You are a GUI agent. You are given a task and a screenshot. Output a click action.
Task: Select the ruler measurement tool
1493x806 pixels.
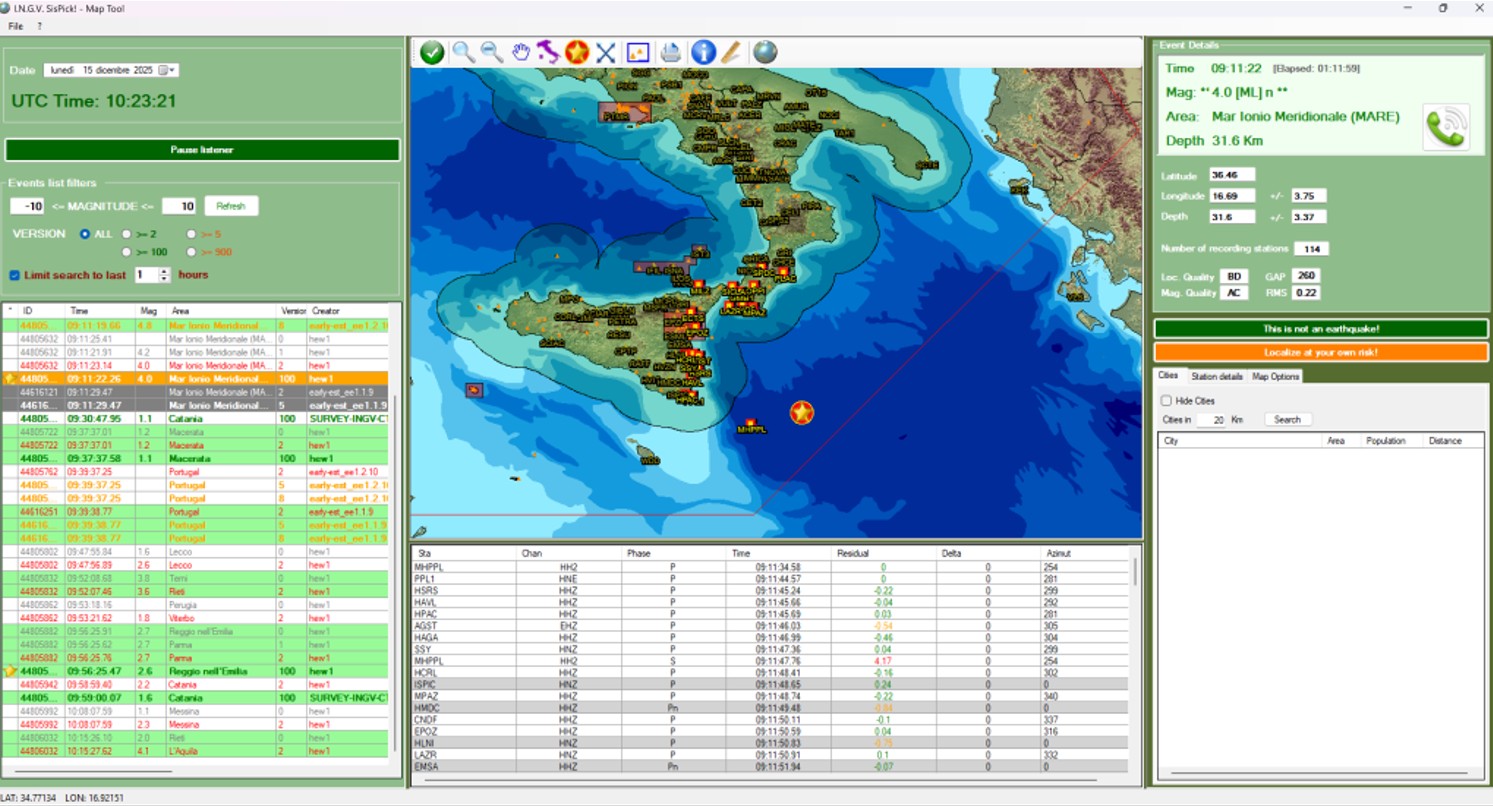coord(732,53)
